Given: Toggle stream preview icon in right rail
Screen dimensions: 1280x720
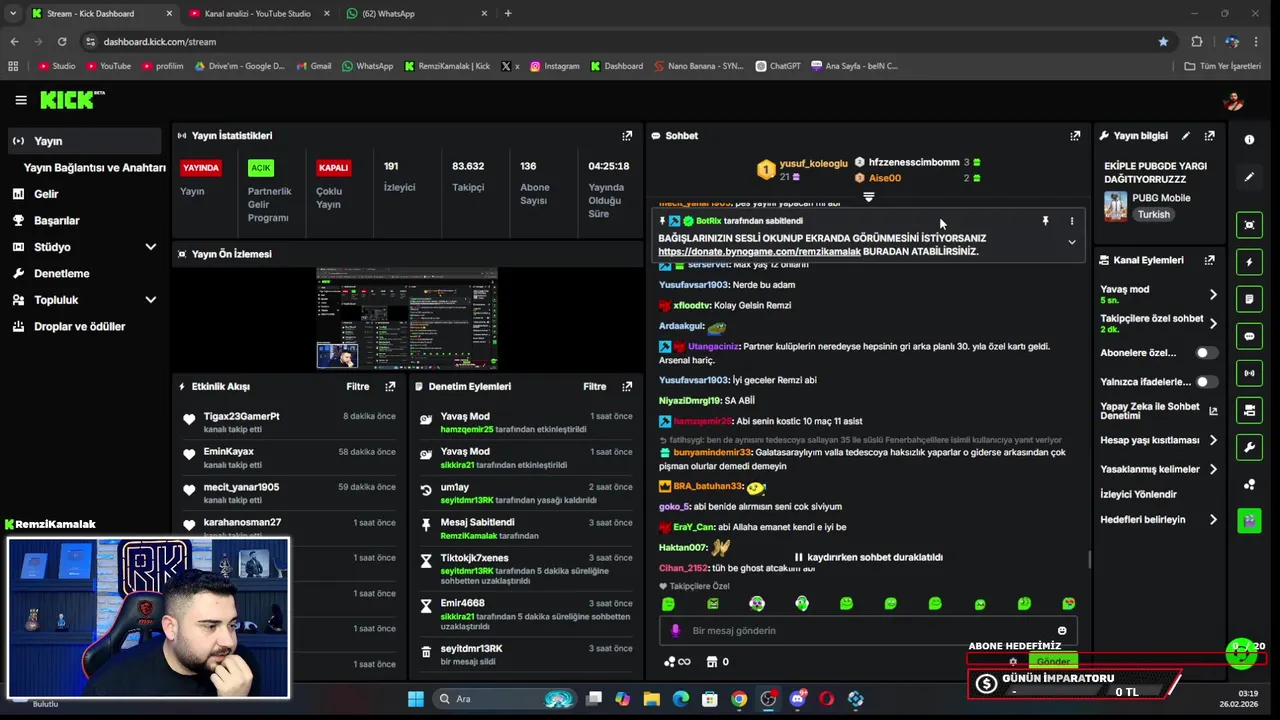Looking at the screenshot, I should coord(1249,225).
